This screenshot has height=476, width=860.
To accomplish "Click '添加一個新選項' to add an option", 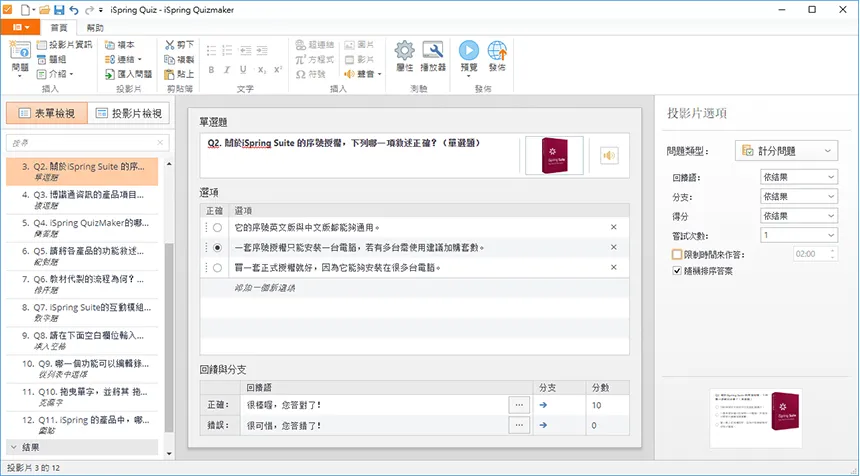I will coord(264,288).
